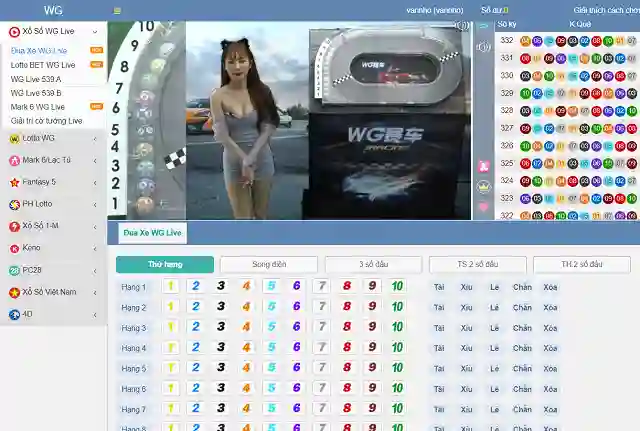640x431 pixels.
Task: Click the Keno sidebar icon
Action: [x=15, y=249]
